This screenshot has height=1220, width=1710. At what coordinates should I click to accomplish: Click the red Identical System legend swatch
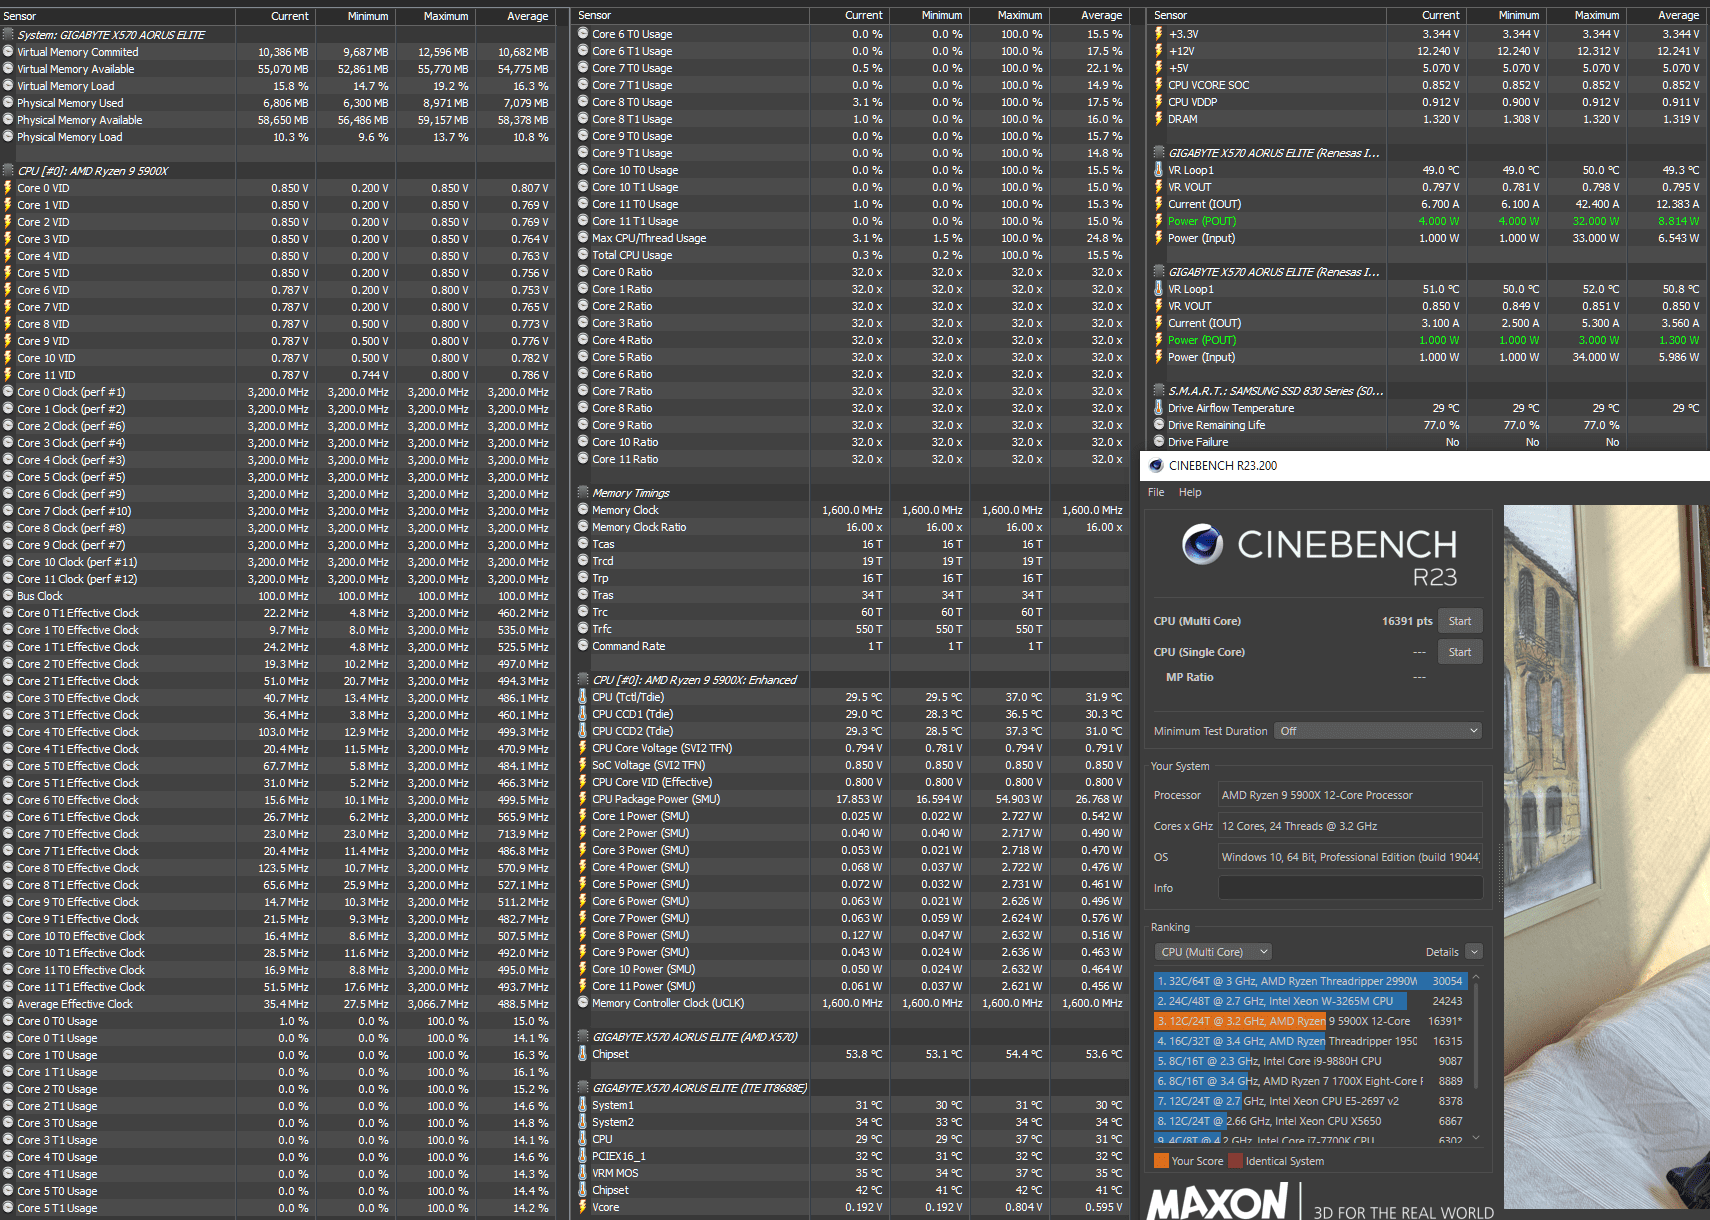[x=1236, y=1161]
